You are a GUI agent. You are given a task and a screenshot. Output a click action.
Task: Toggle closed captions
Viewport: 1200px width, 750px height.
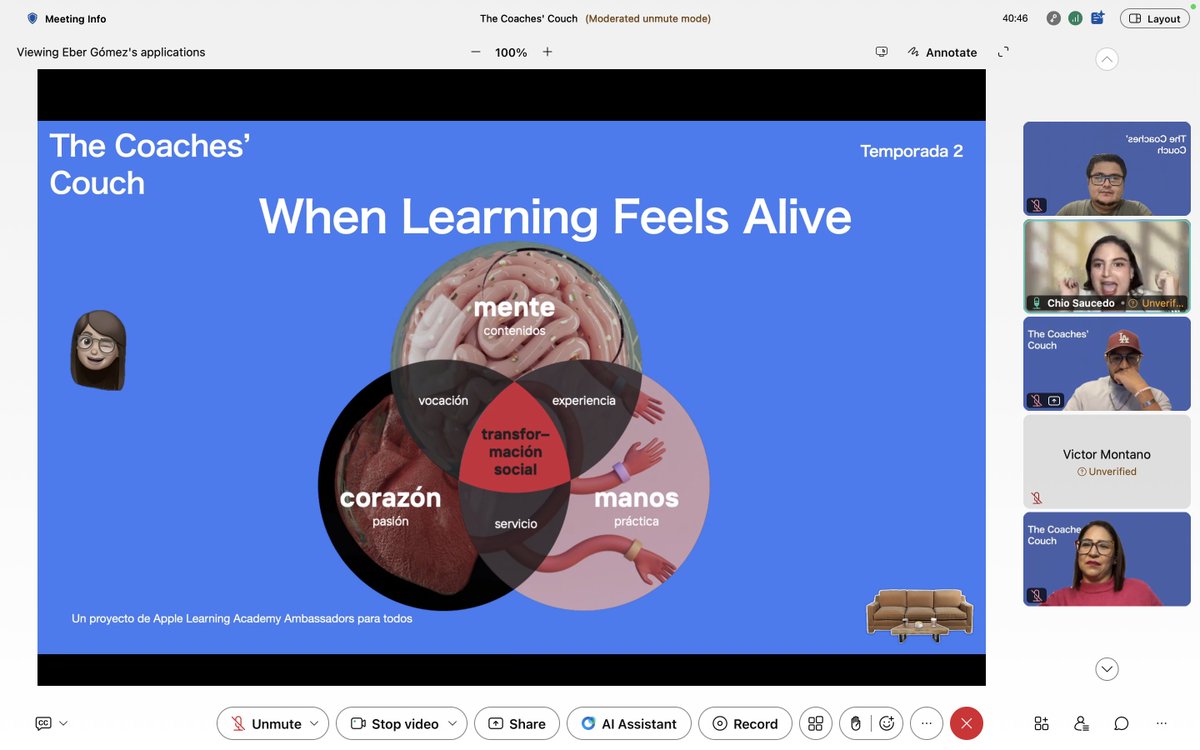click(43, 723)
